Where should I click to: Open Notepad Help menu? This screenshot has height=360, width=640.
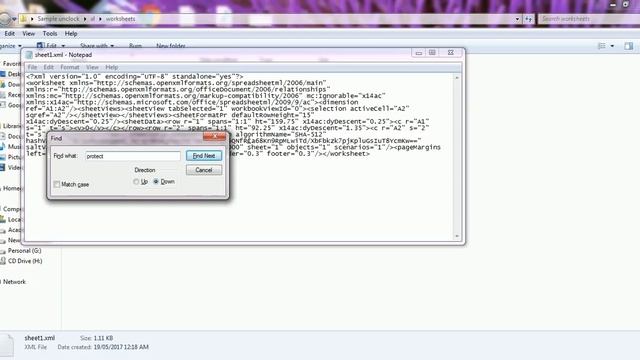(x=111, y=67)
